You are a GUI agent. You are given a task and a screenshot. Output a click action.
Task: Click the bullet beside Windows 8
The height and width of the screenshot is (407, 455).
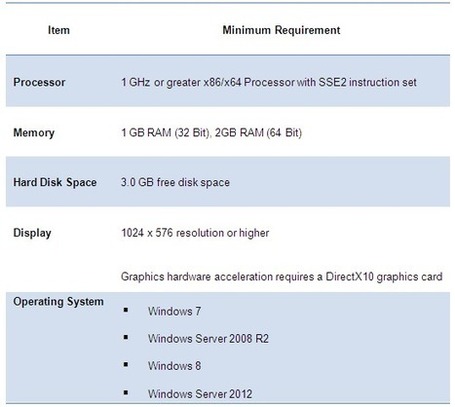(x=126, y=365)
